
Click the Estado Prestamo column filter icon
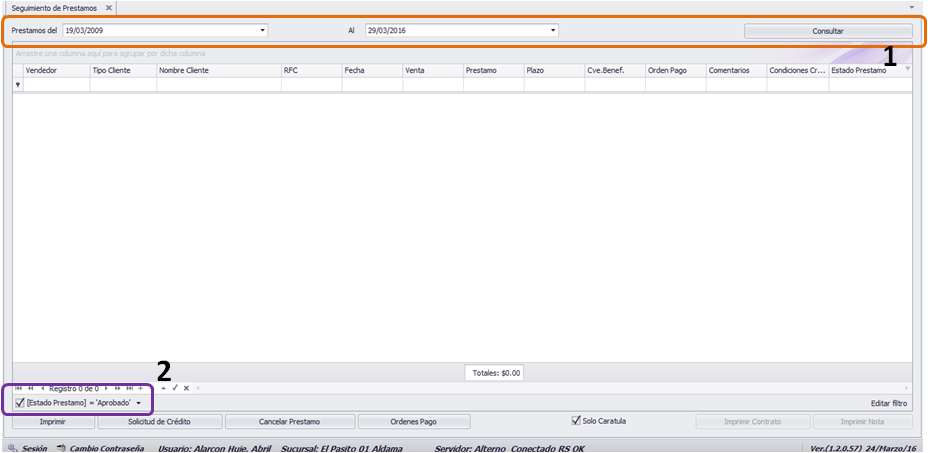[x=908, y=69]
